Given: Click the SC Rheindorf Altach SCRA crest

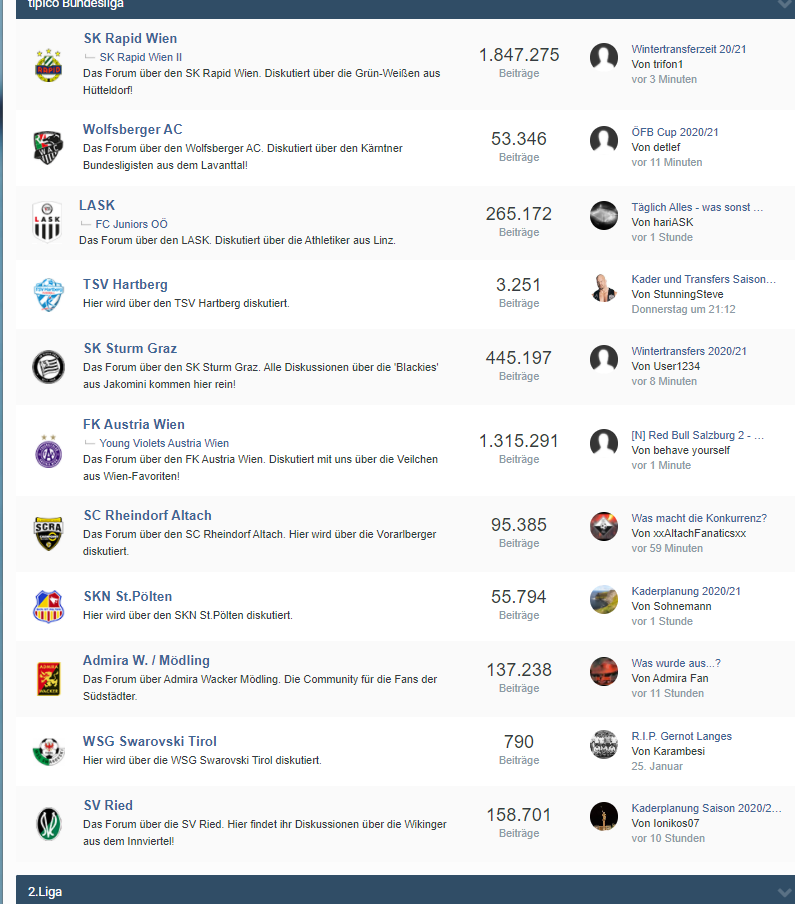Looking at the screenshot, I should tap(48, 534).
